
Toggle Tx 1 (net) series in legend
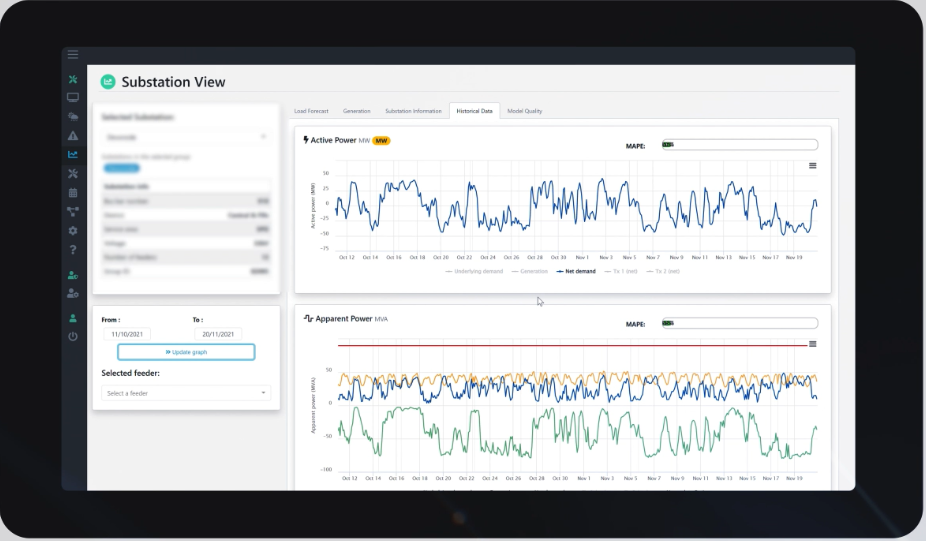tap(621, 272)
